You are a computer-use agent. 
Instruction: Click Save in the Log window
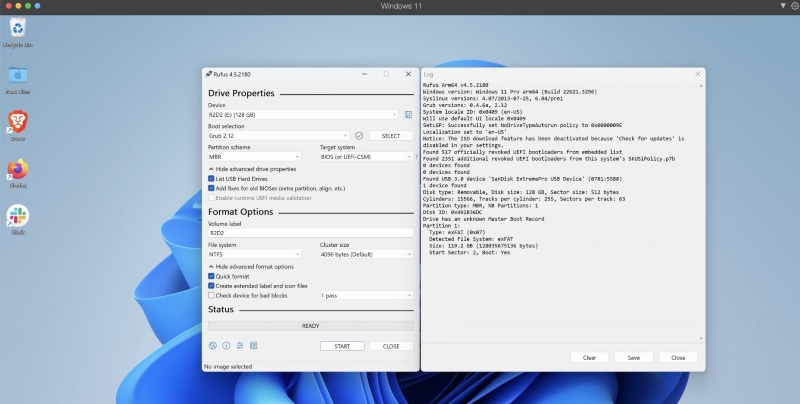click(x=634, y=358)
